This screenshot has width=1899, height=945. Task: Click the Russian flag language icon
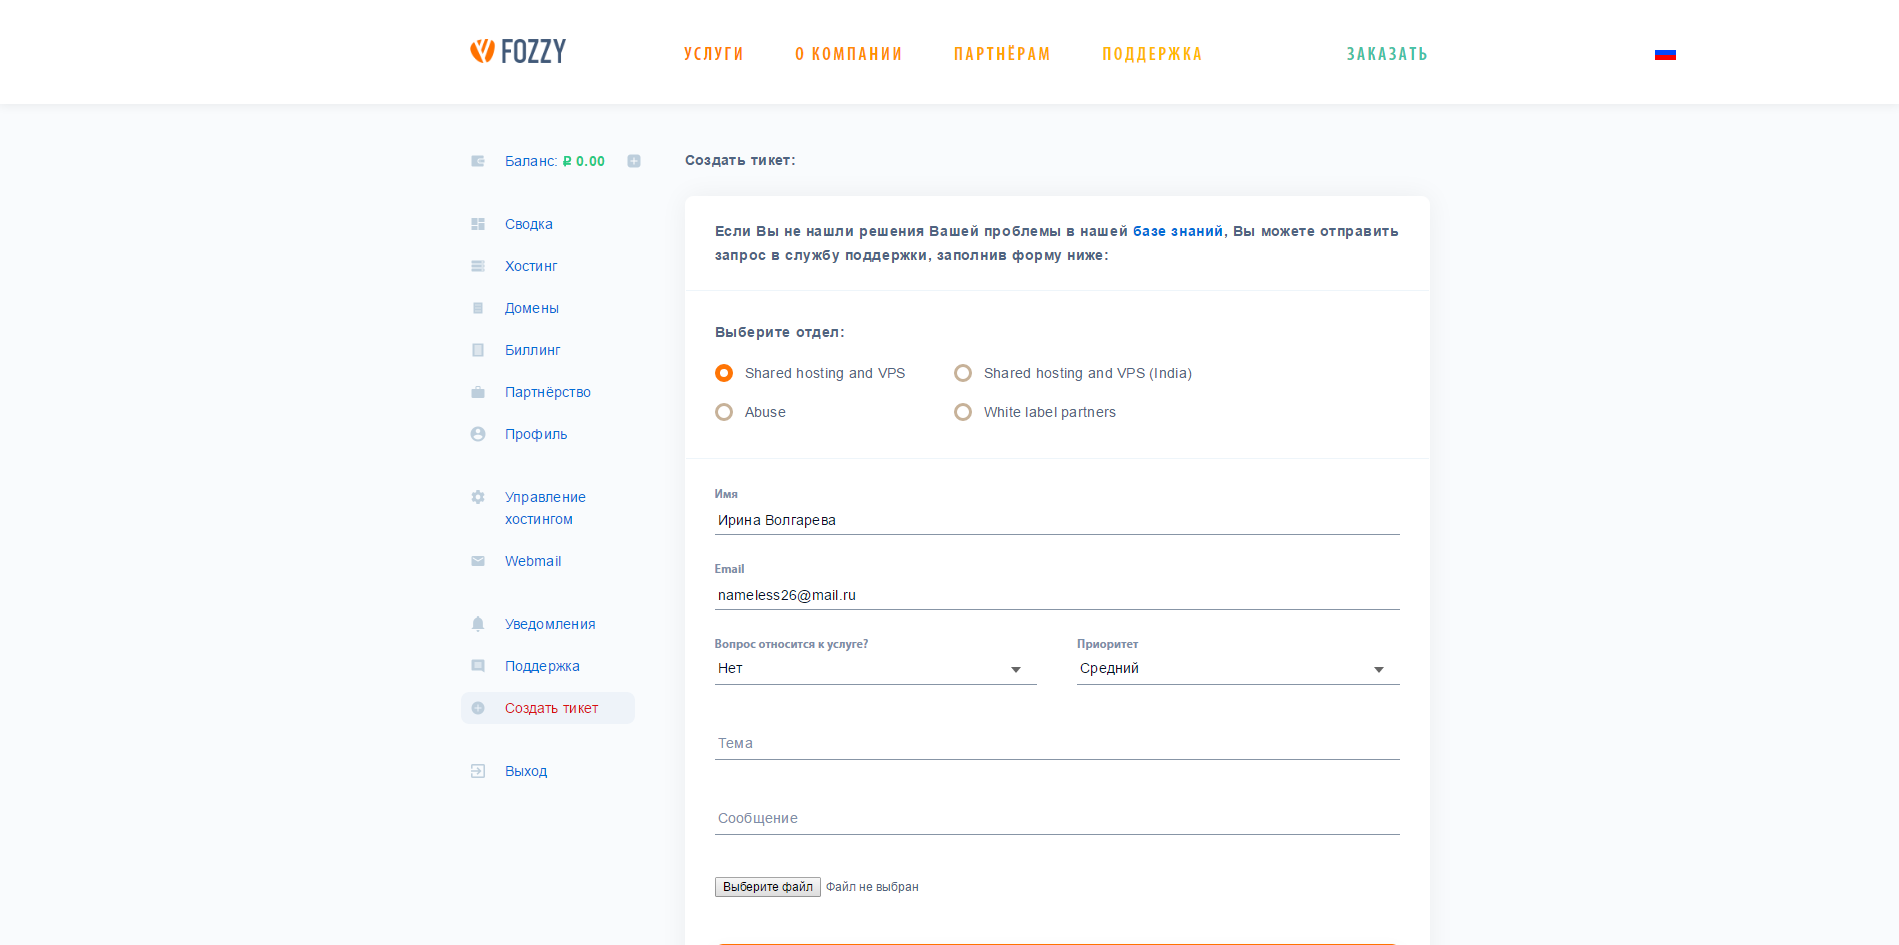[x=1665, y=54]
